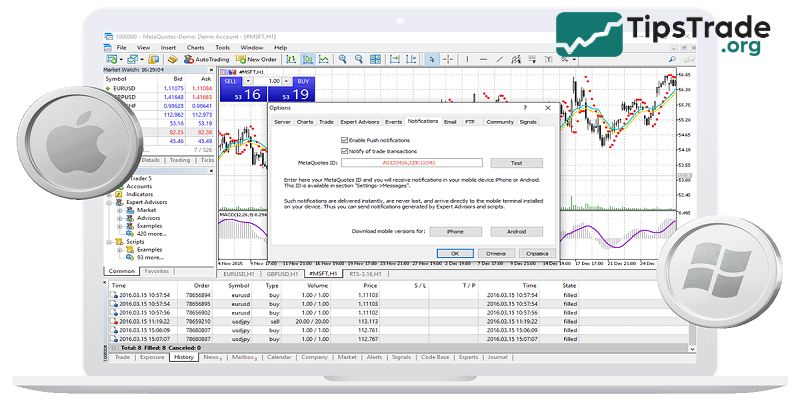Viewport: 800px width, 400px height.
Task: Switch to line chart view
Action: click(324, 59)
